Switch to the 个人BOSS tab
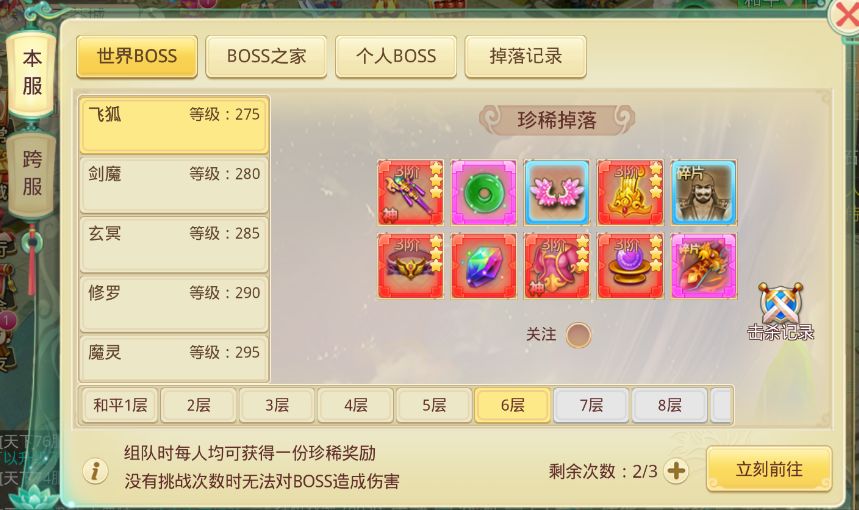 [396, 56]
